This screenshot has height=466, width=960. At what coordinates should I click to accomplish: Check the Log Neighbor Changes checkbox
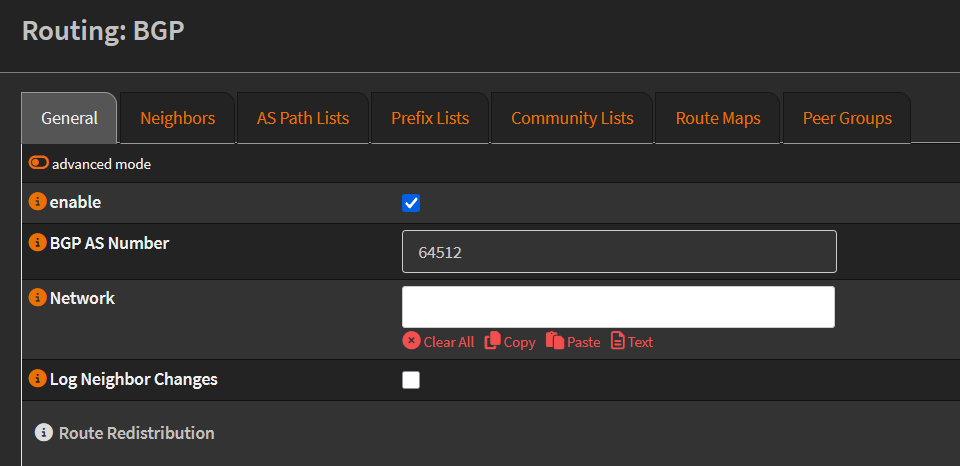411,380
